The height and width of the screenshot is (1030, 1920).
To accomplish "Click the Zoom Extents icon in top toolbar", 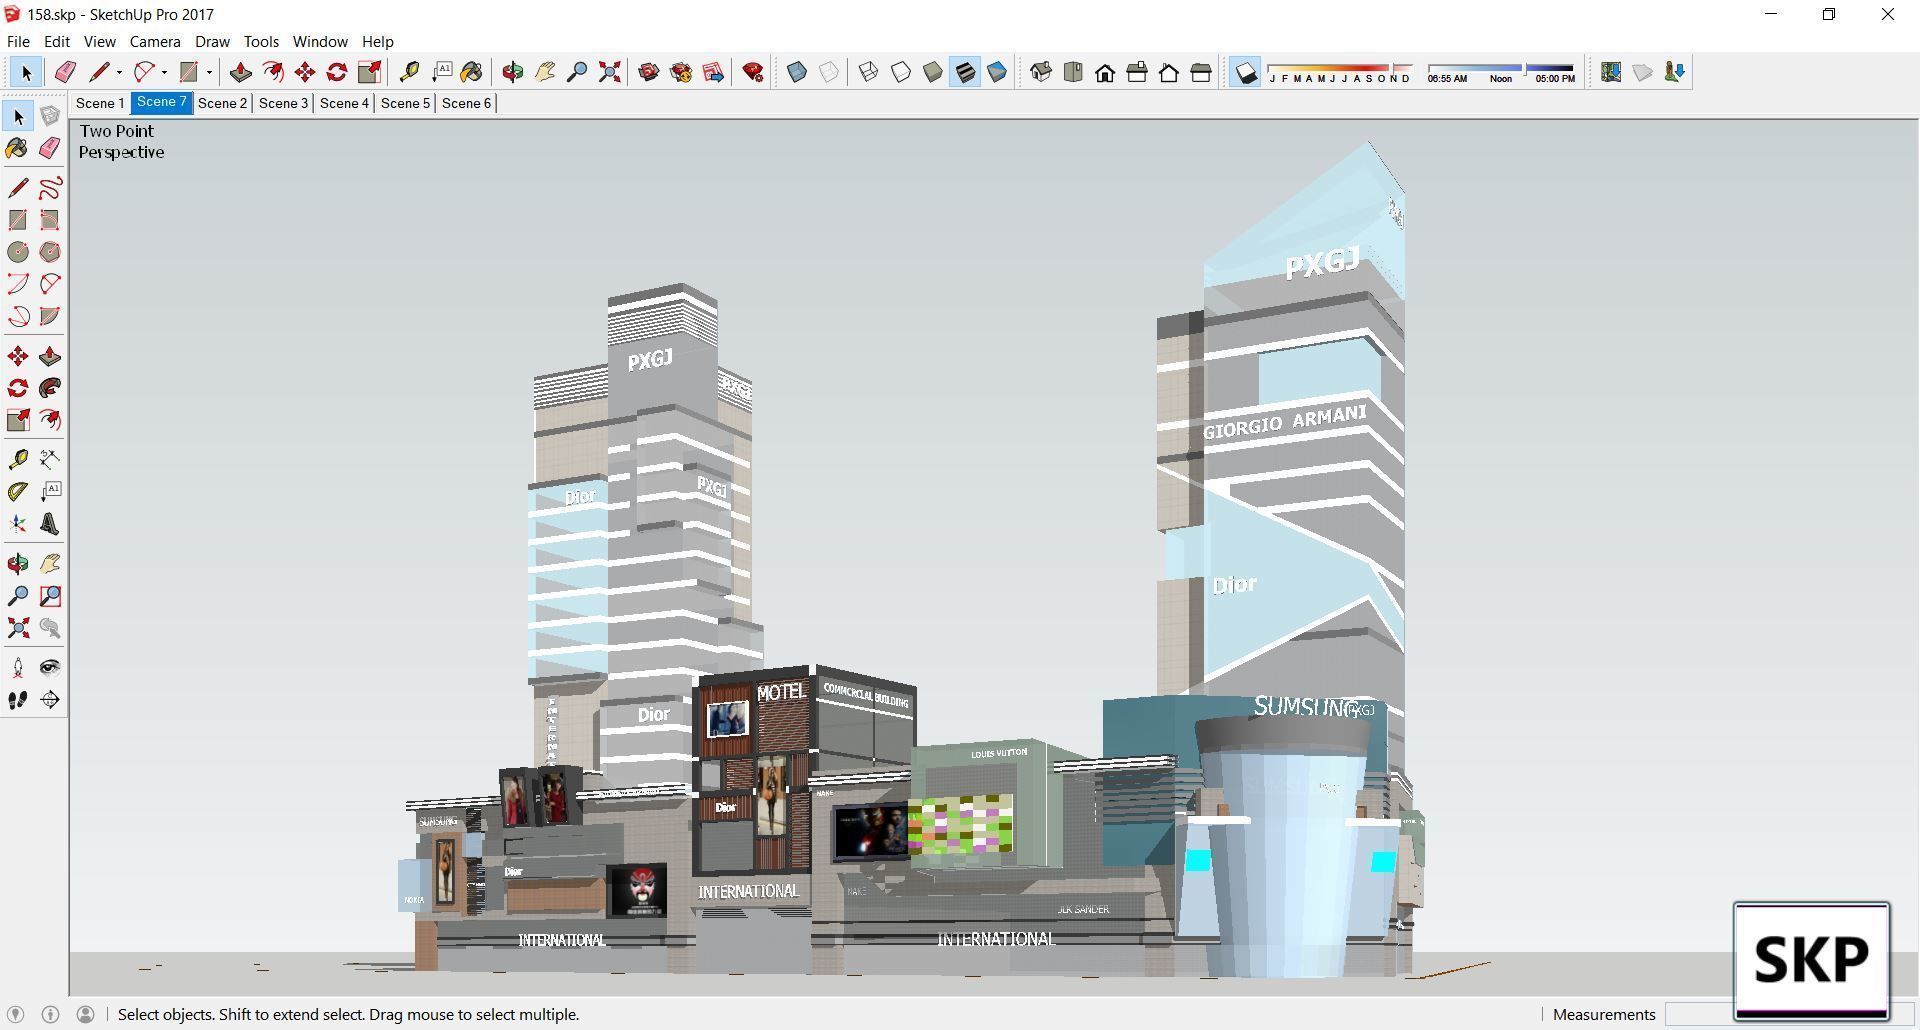I will (x=609, y=72).
